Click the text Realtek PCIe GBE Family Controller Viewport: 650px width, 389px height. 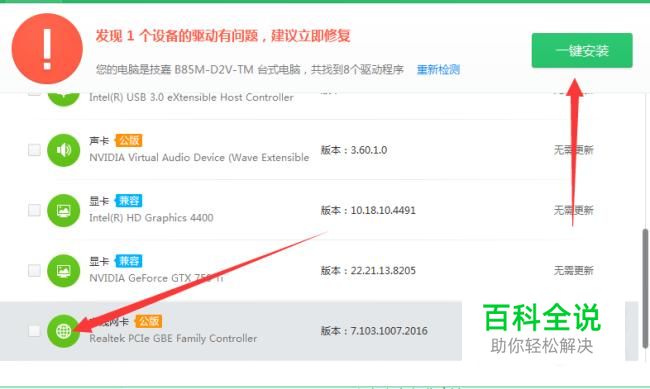coord(173,338)
